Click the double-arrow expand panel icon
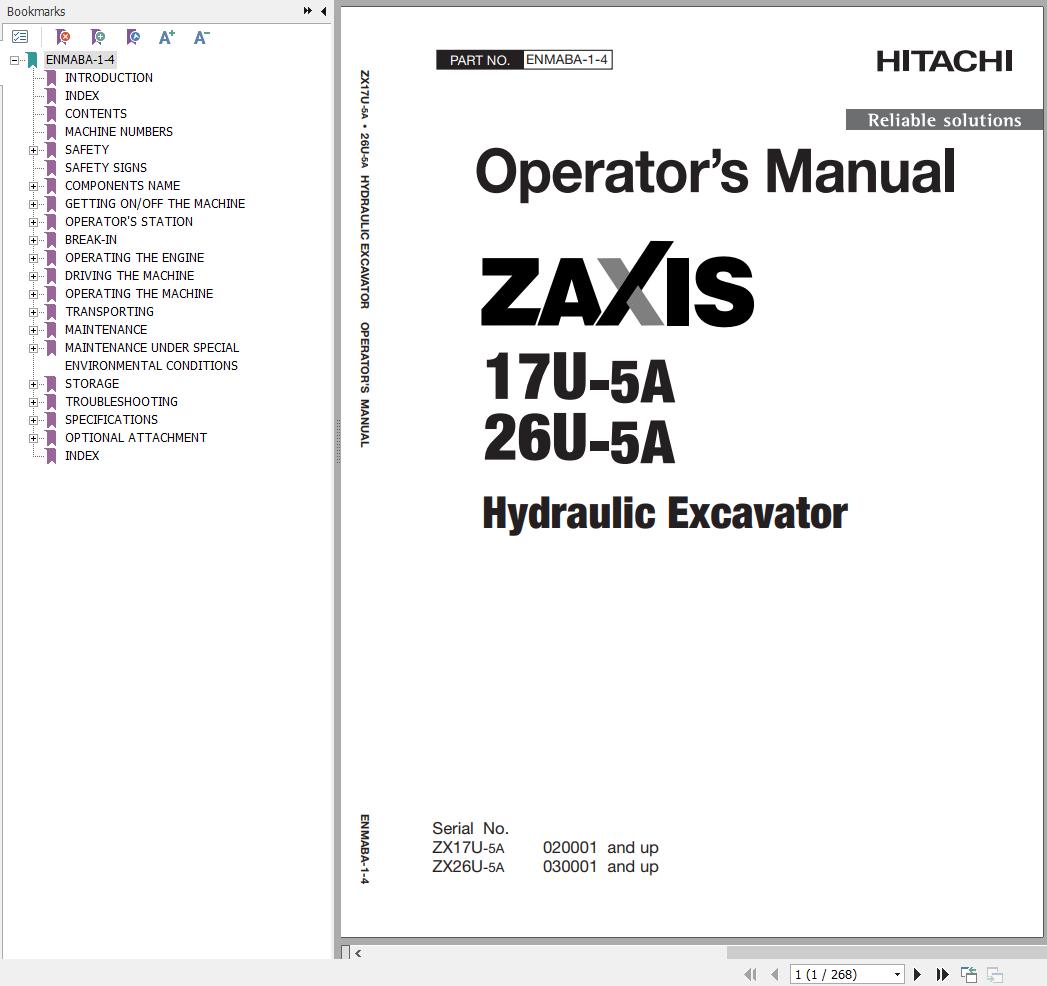The height and width of the screenshot is (986, 1047). tap(307, 11)
